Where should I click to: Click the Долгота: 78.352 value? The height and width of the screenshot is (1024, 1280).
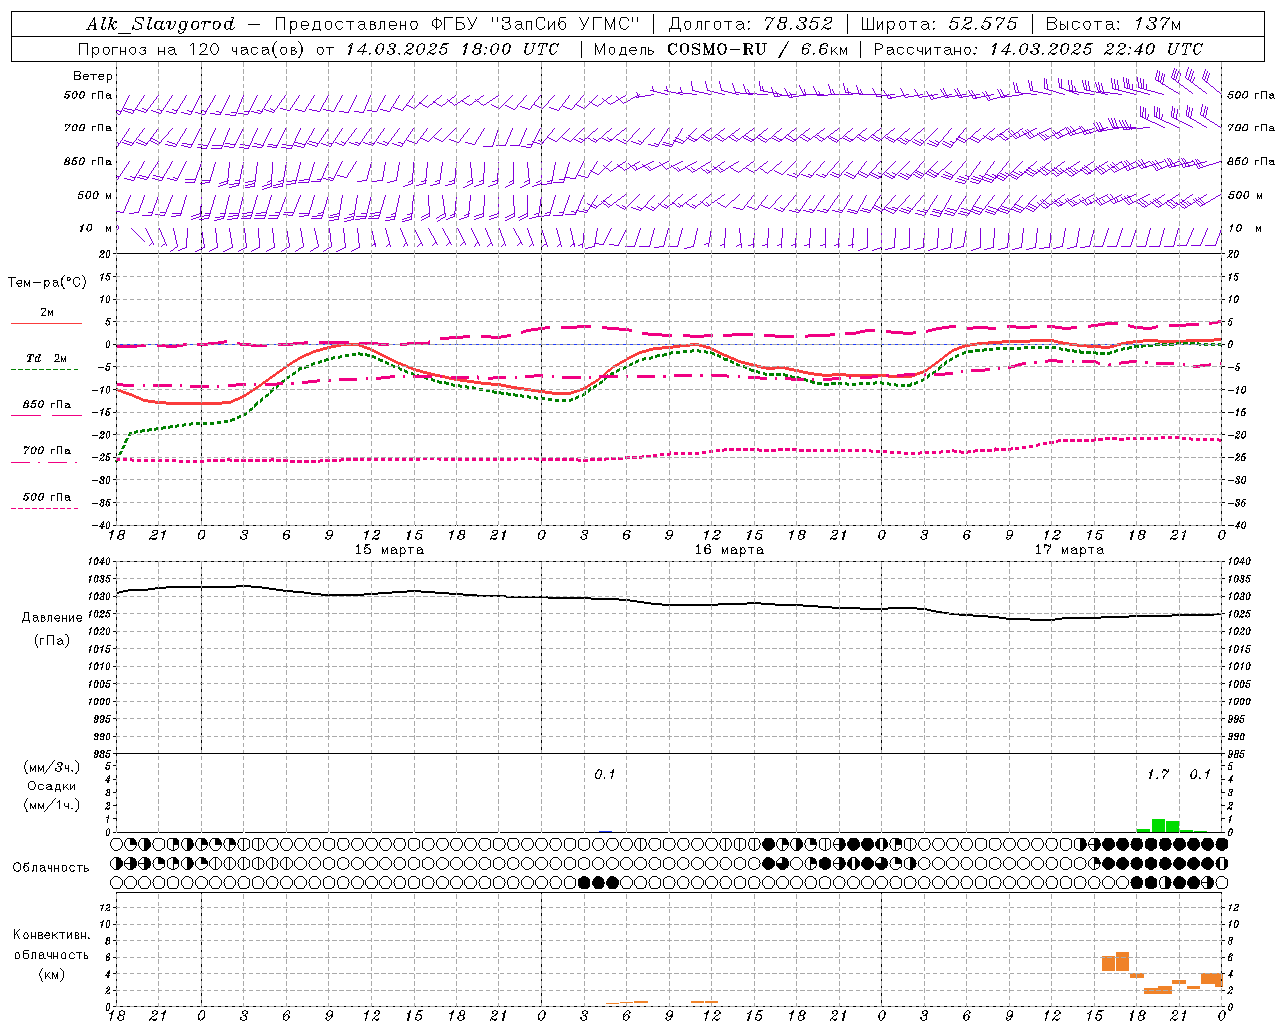tap(751, 24)
